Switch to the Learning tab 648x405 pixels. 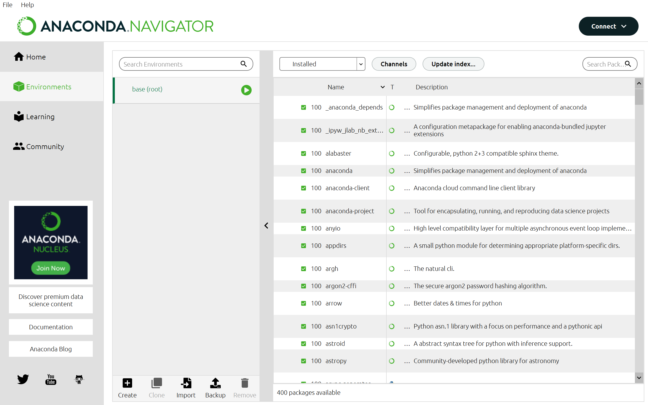pos(40,117)
